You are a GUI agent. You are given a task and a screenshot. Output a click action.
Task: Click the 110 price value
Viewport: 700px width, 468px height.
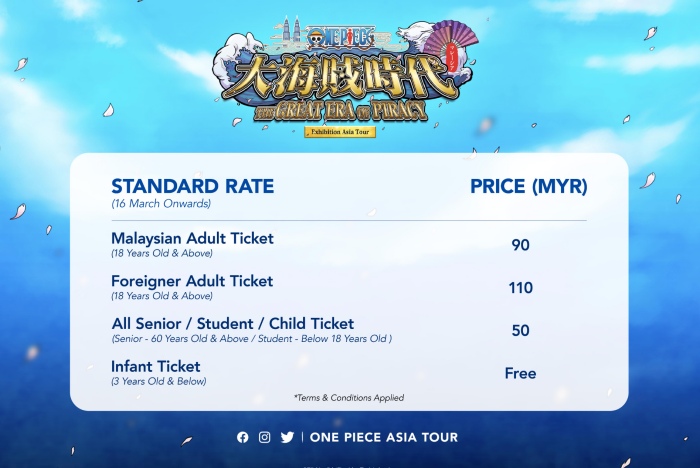521,288
